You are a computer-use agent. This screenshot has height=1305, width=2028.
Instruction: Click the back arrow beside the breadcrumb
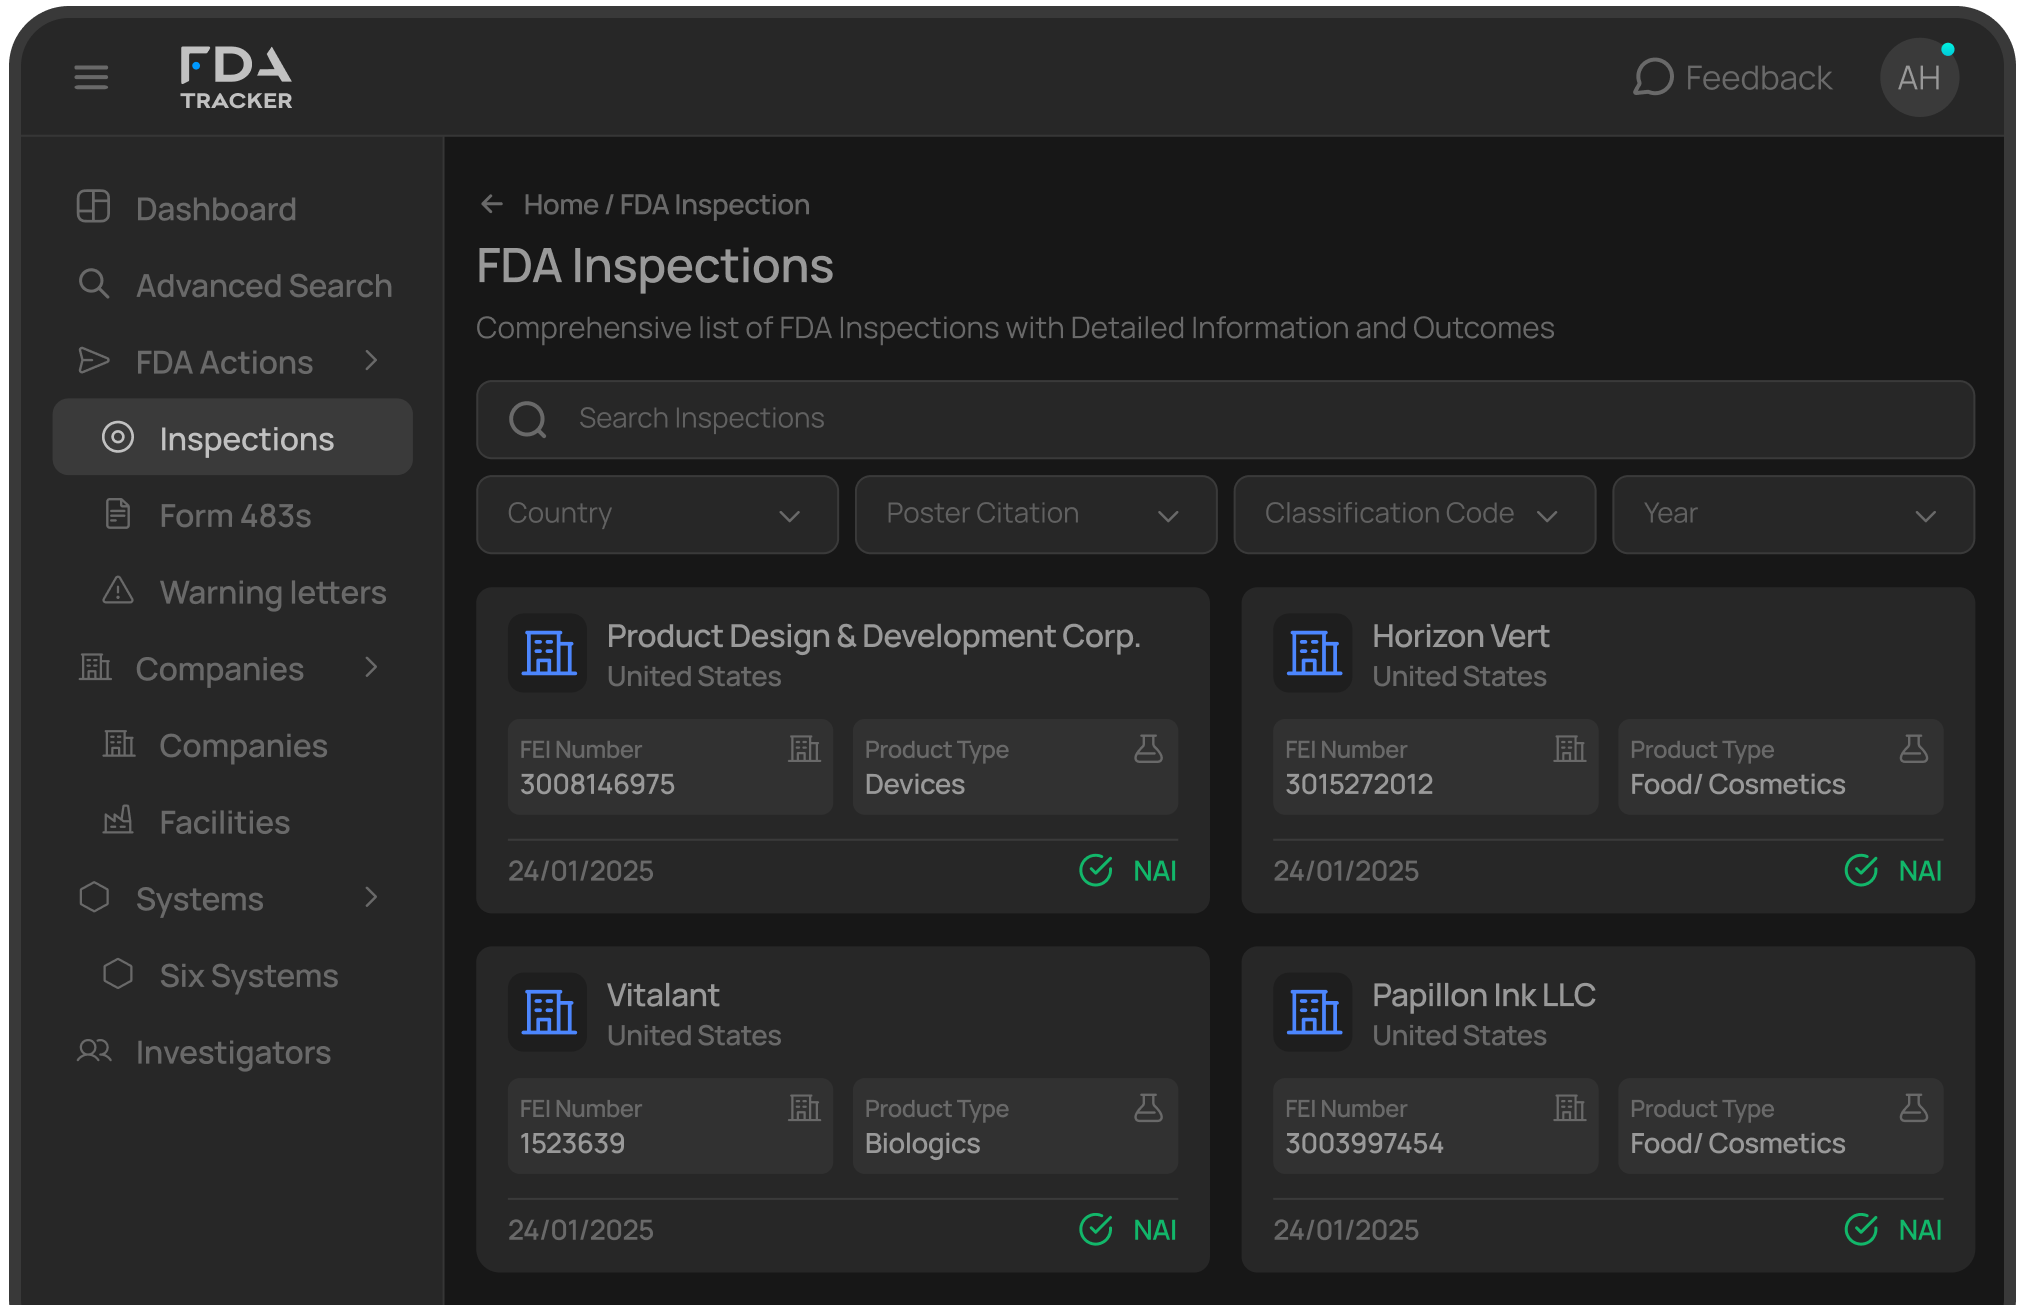click(x=491, y=204)
